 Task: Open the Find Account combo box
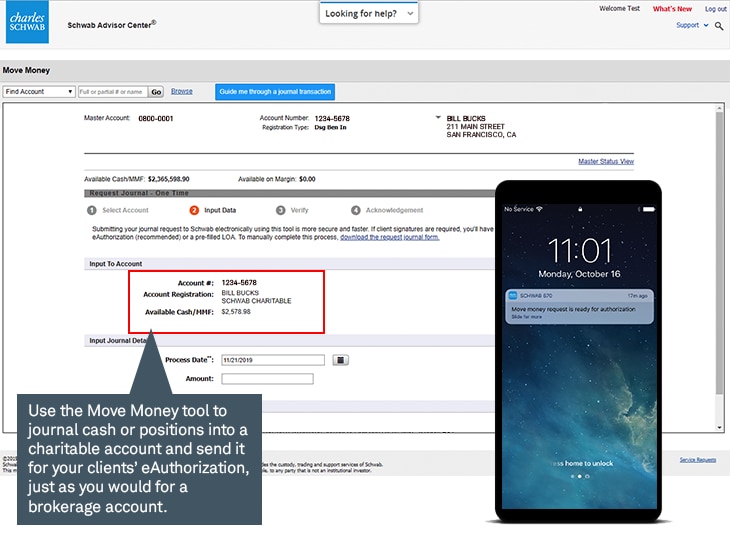pyautogui.click(x=39, y=92)
